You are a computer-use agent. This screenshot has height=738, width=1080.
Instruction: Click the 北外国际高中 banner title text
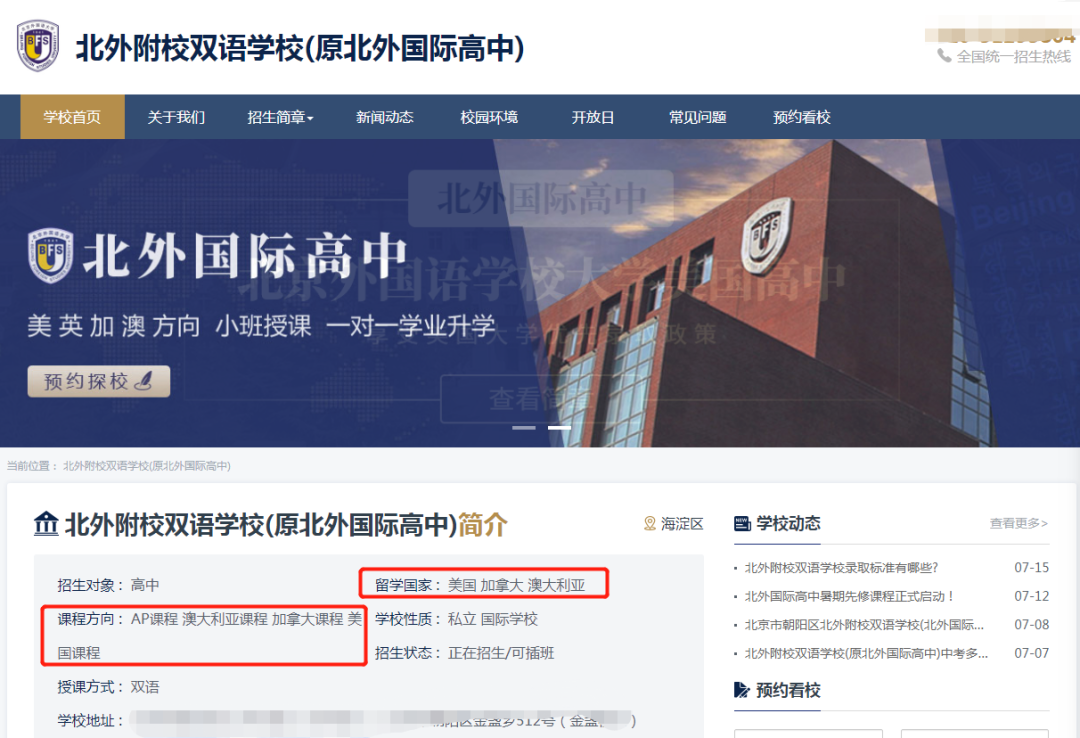246,255
